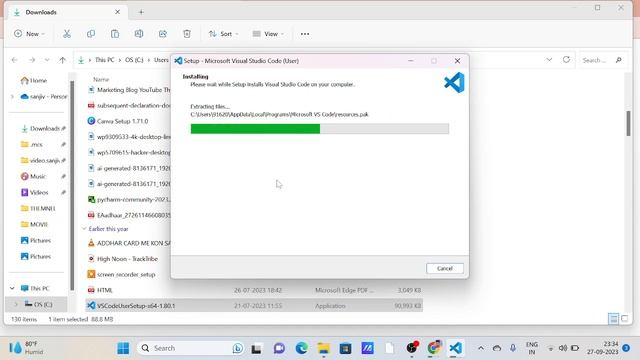This screenshot has height=360, width=640.
Task: Switch to large thumbnails view icon
Action: click(x=624, y=319)
